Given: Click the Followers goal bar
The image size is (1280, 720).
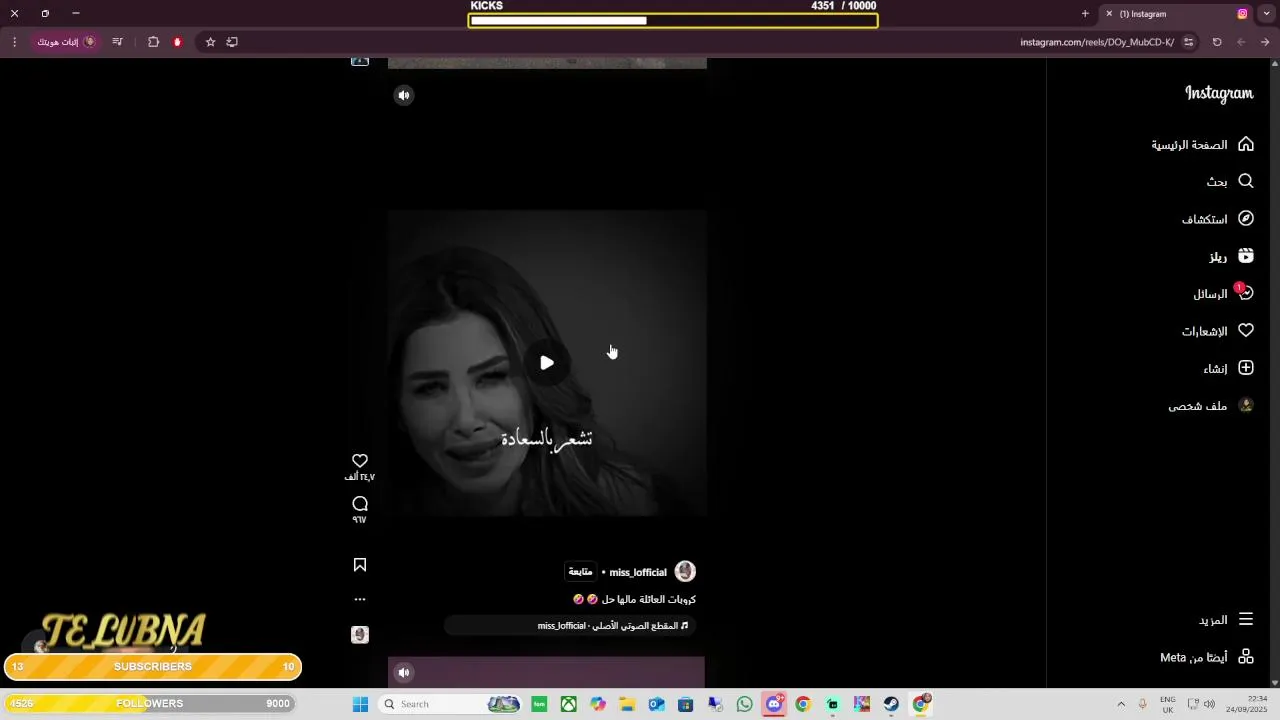Looking at the screenshot, I should 150,704.
